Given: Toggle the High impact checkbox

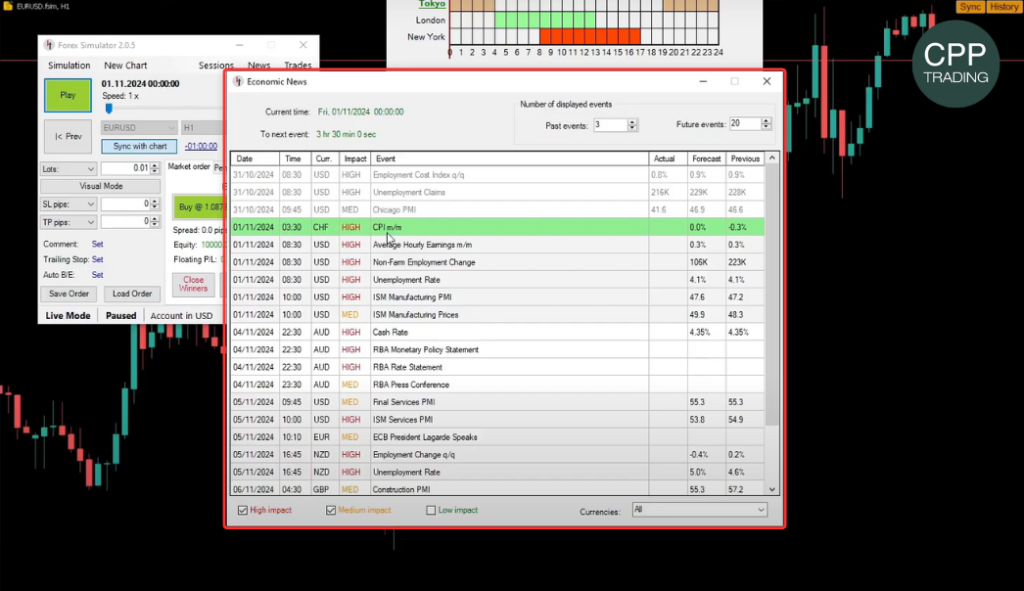Looking at the screenshot, I should tap(243, 511).
